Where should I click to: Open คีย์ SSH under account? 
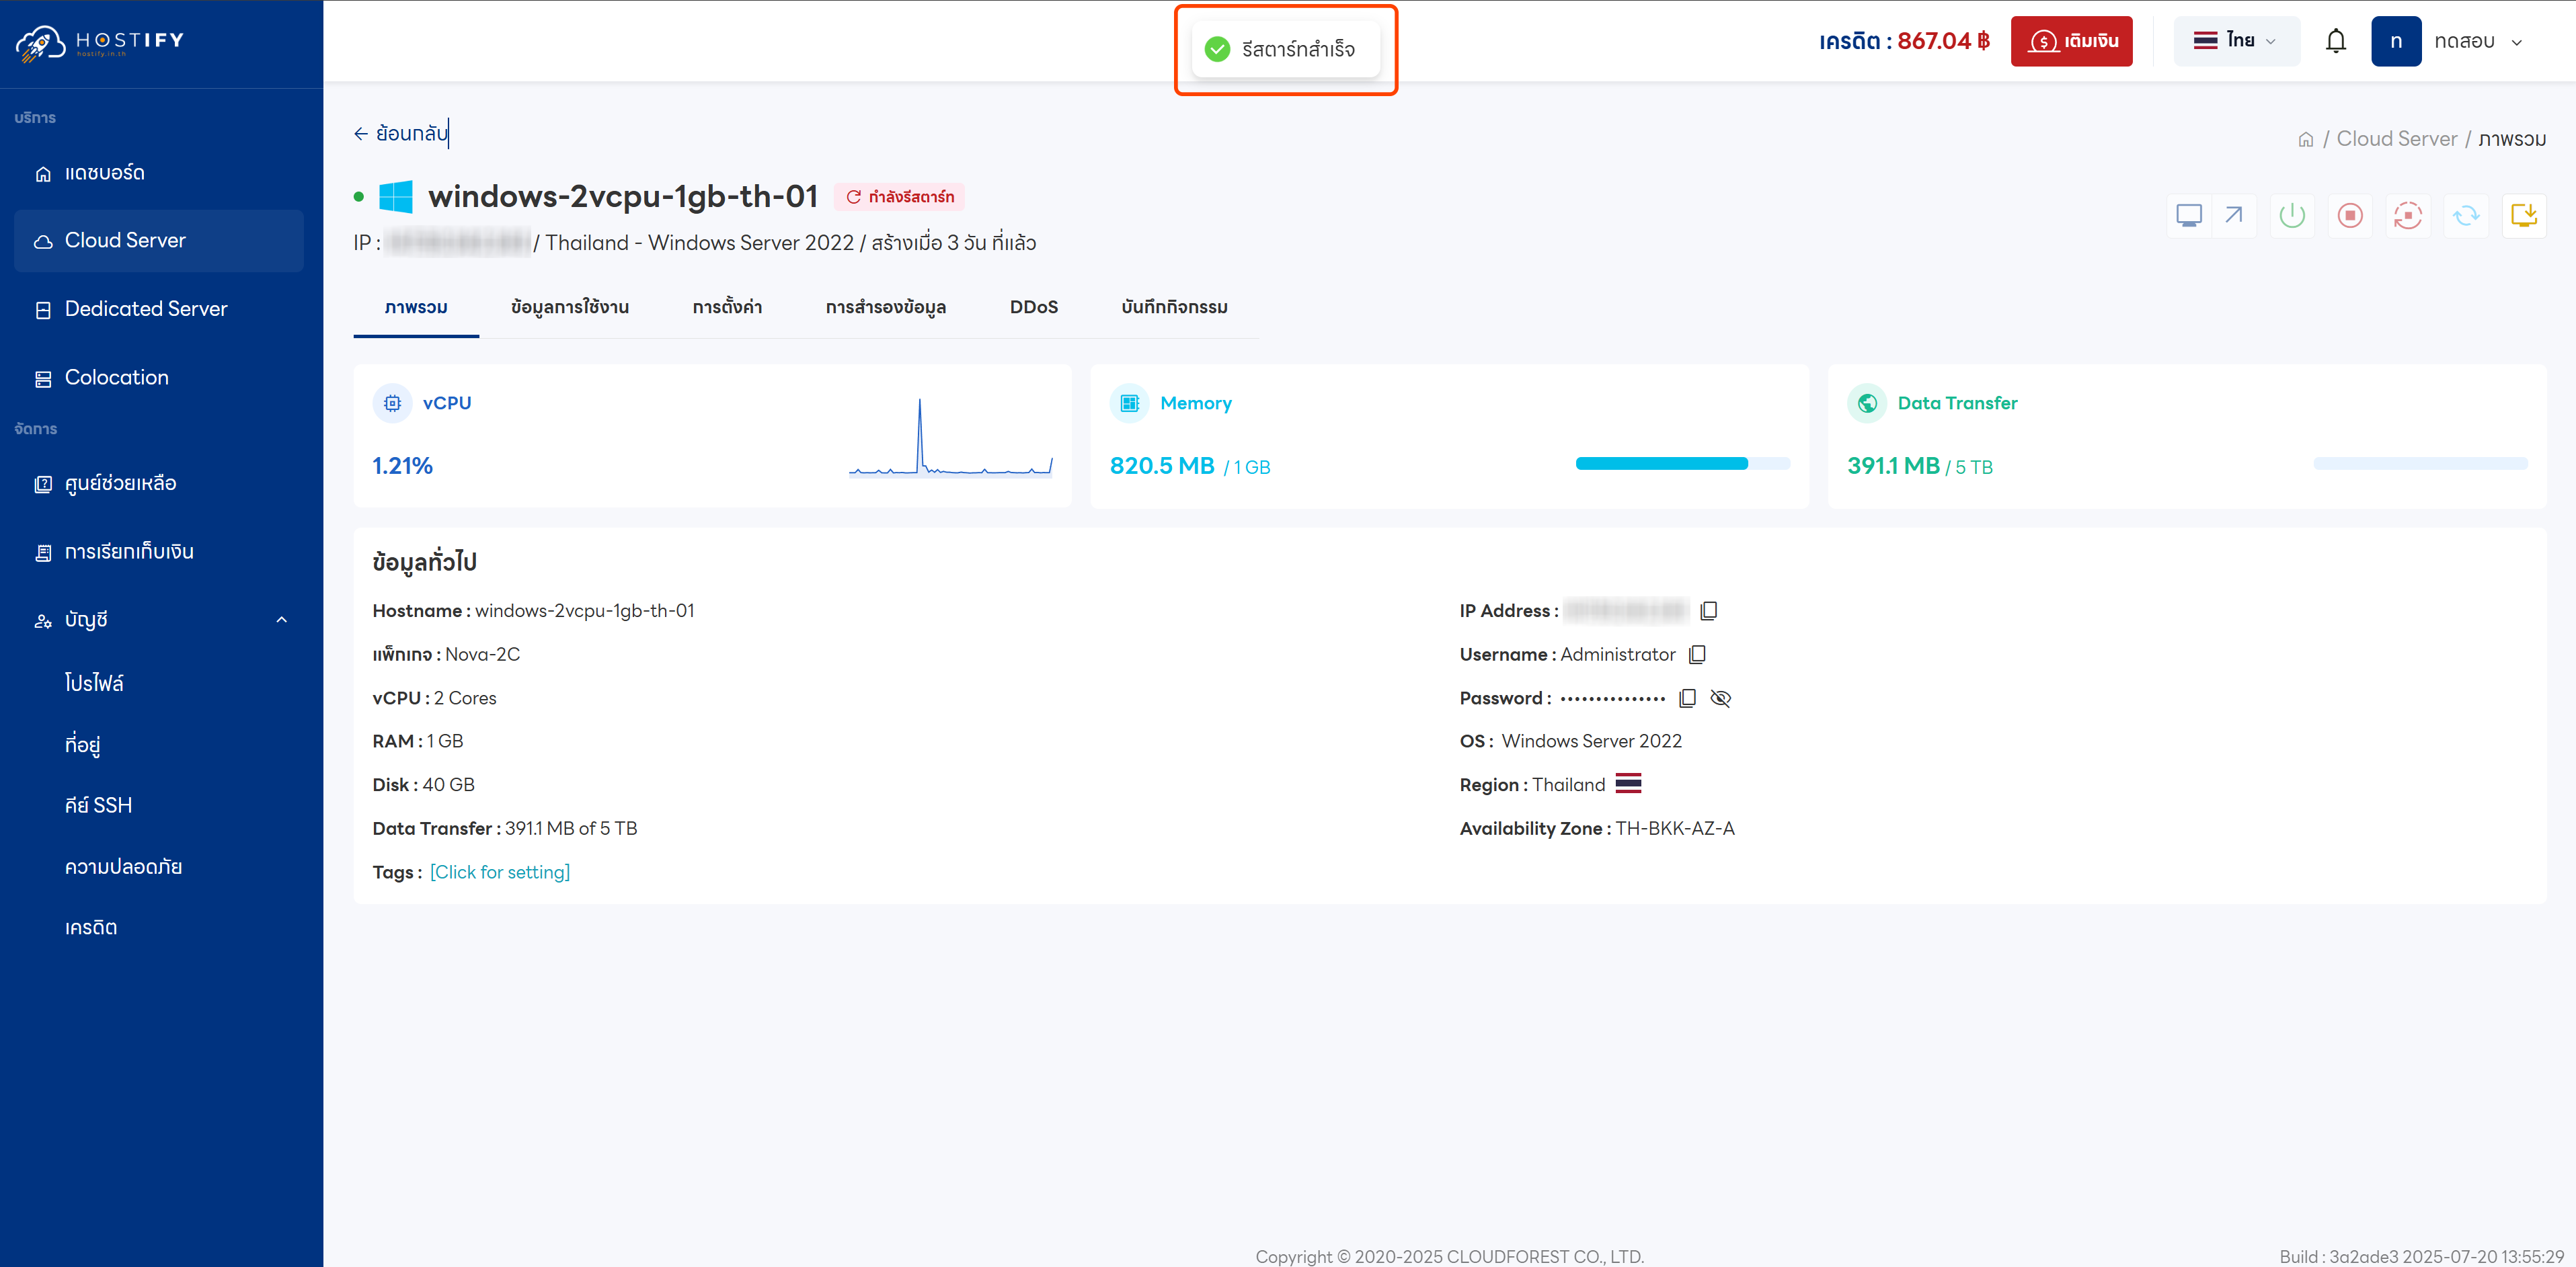tap(98, 805)
